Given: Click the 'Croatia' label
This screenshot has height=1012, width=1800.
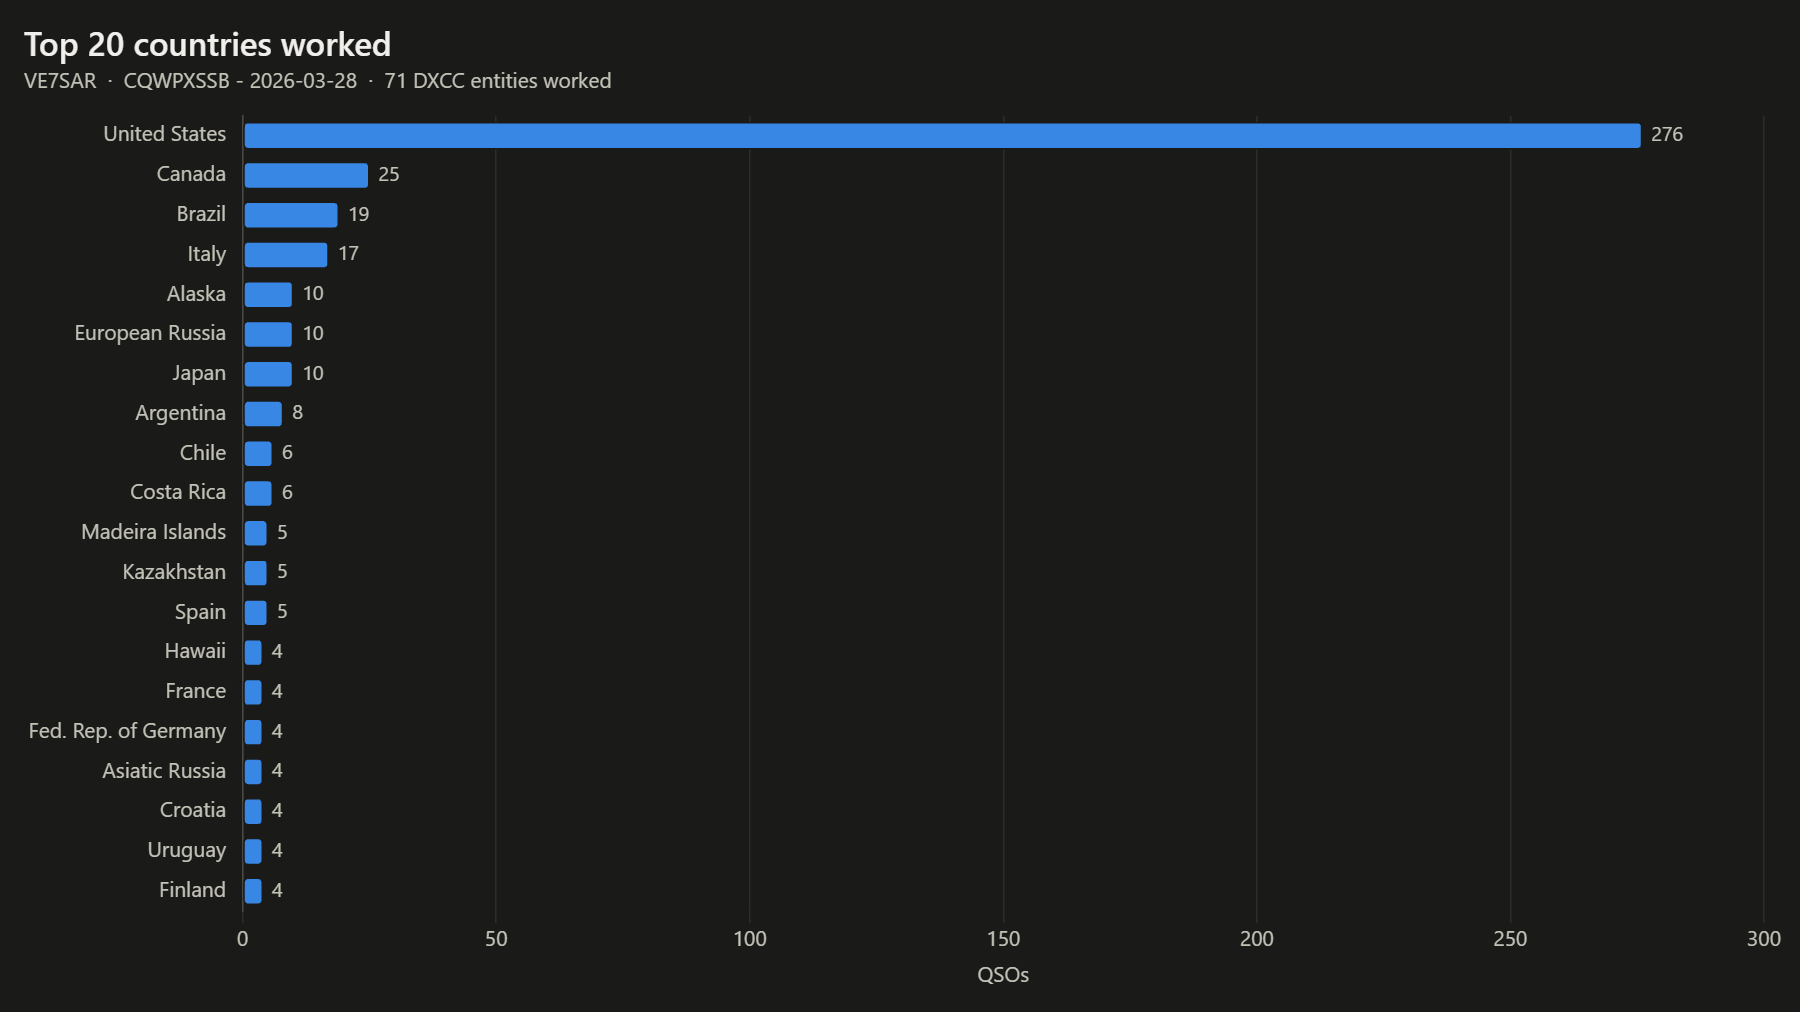Looking at the screenshot, I should (193, 810).
